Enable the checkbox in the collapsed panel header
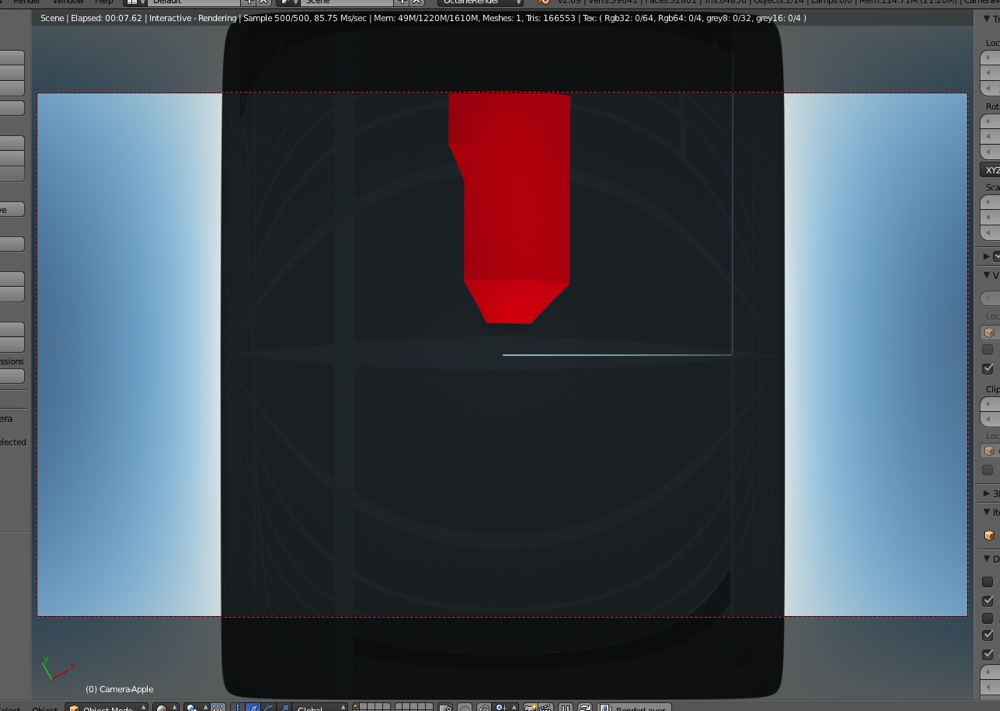This screenshot has height=711, width=1000. [x=996, y=256]
